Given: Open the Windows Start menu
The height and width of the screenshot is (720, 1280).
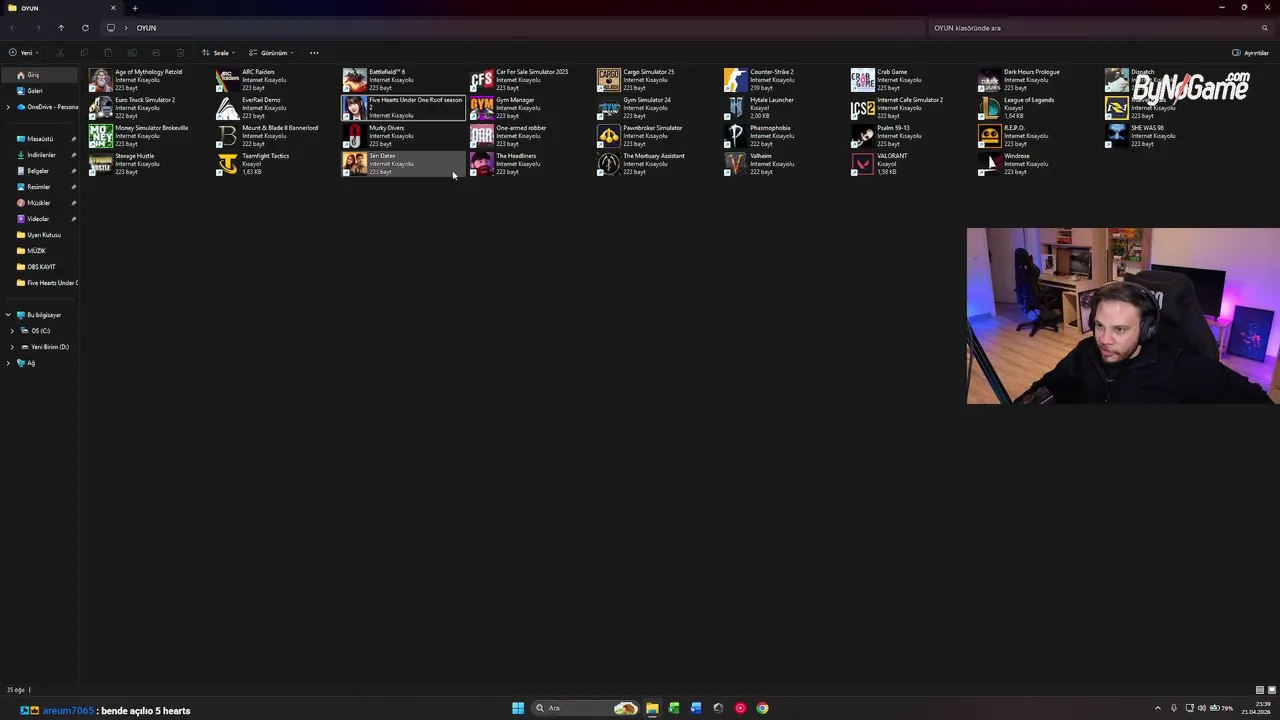Looking at the screenshot, I should click(x=518, y=708).
